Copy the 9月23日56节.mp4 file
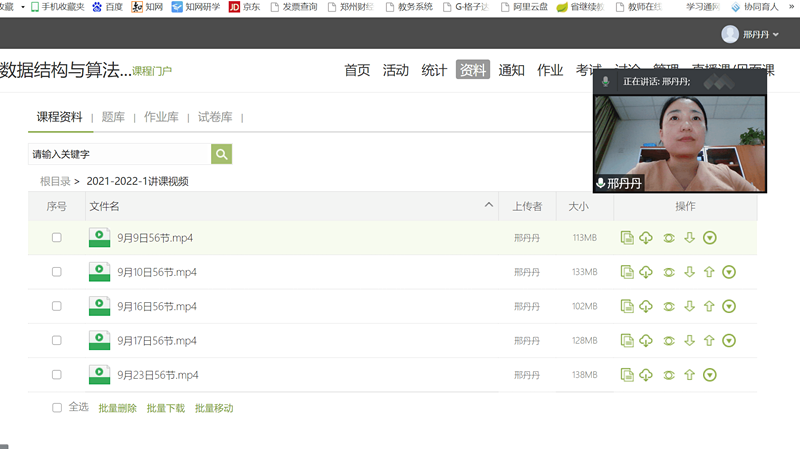The width and height of the screenshot is (800, 449). (627, 375)
